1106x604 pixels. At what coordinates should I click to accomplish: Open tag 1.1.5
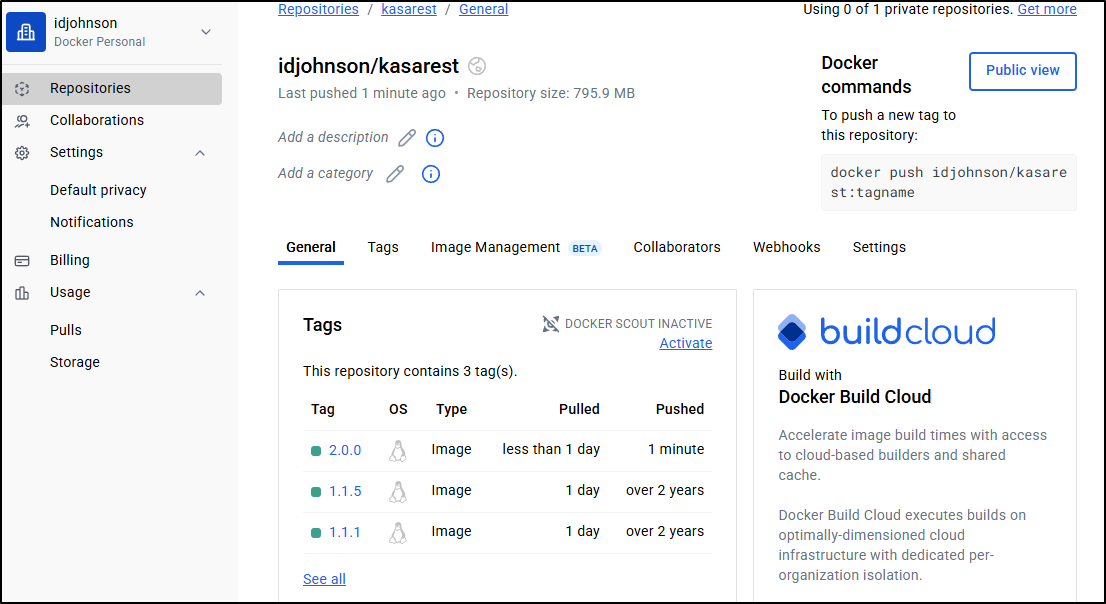click(345, 491)
